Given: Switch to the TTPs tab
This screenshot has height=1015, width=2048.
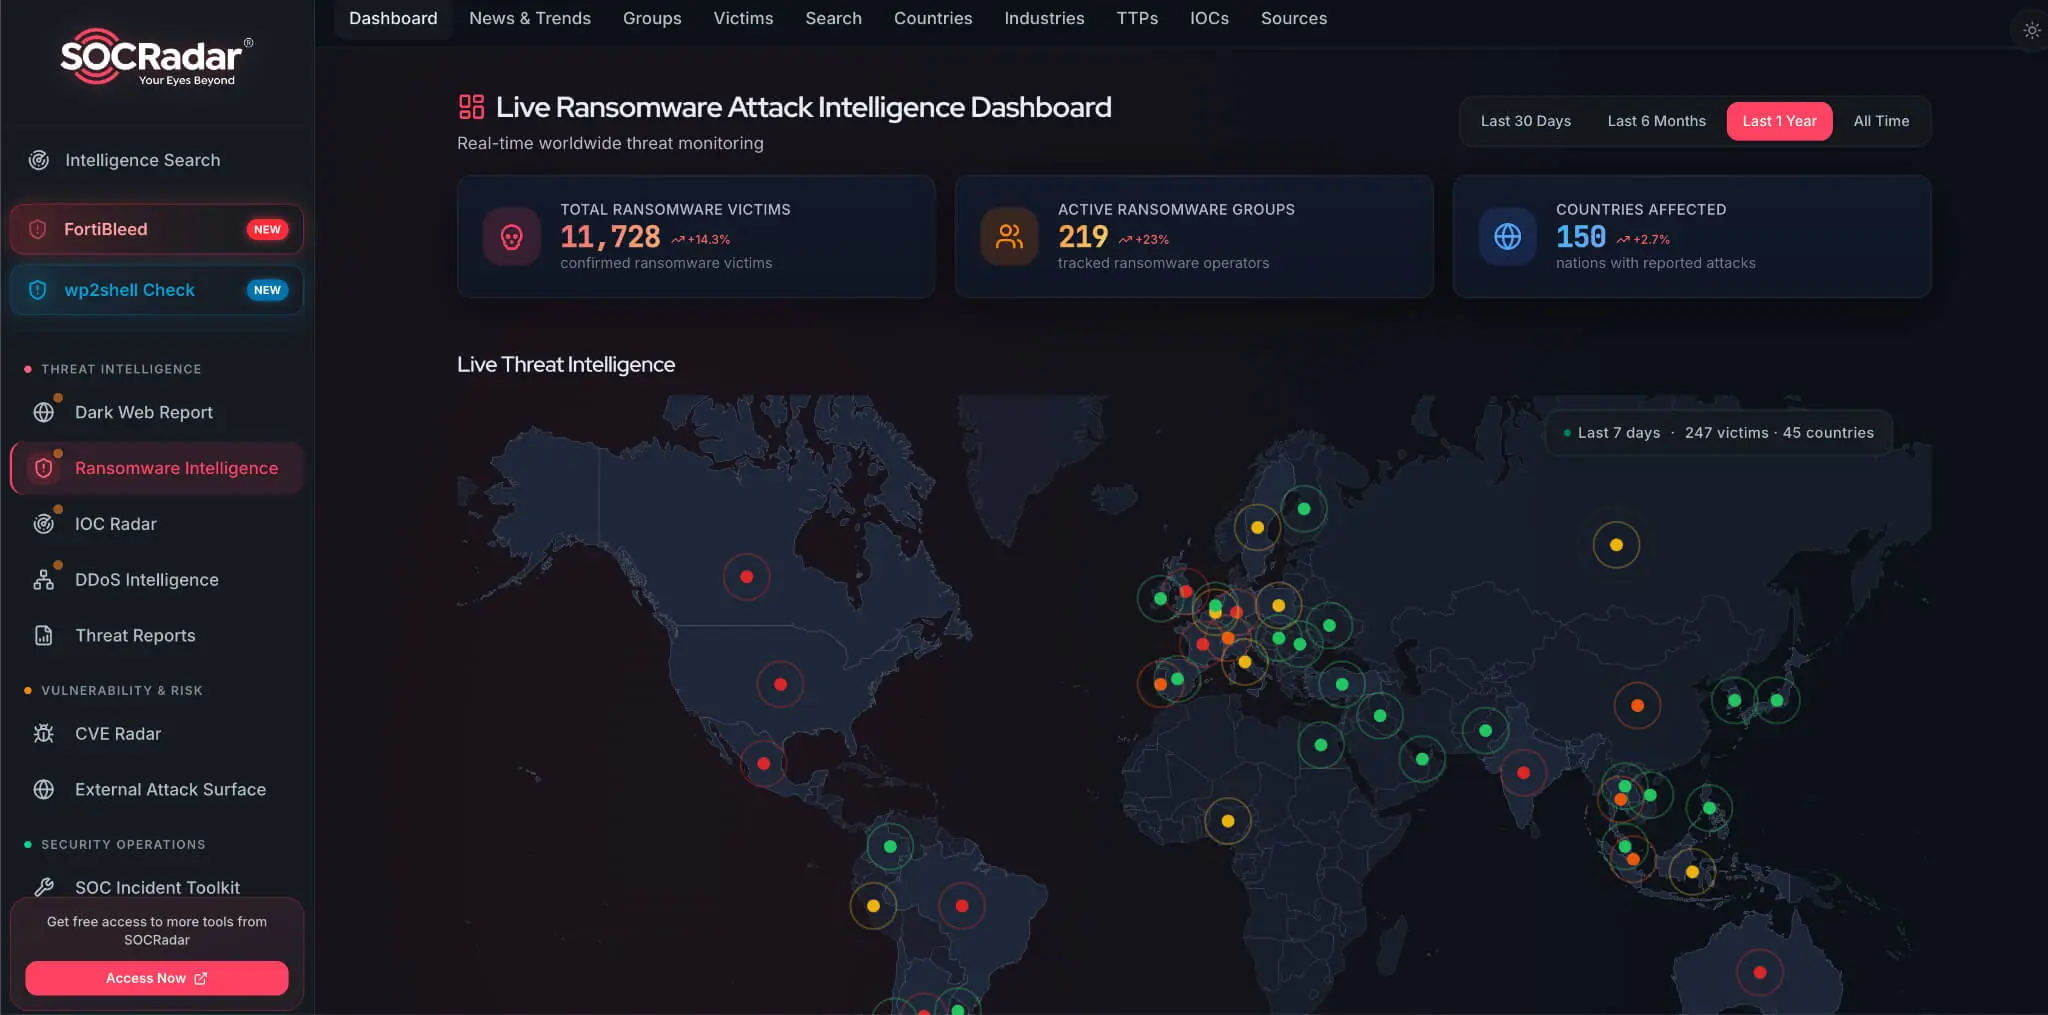Looking at the screenshot, I should (1137, 18).
